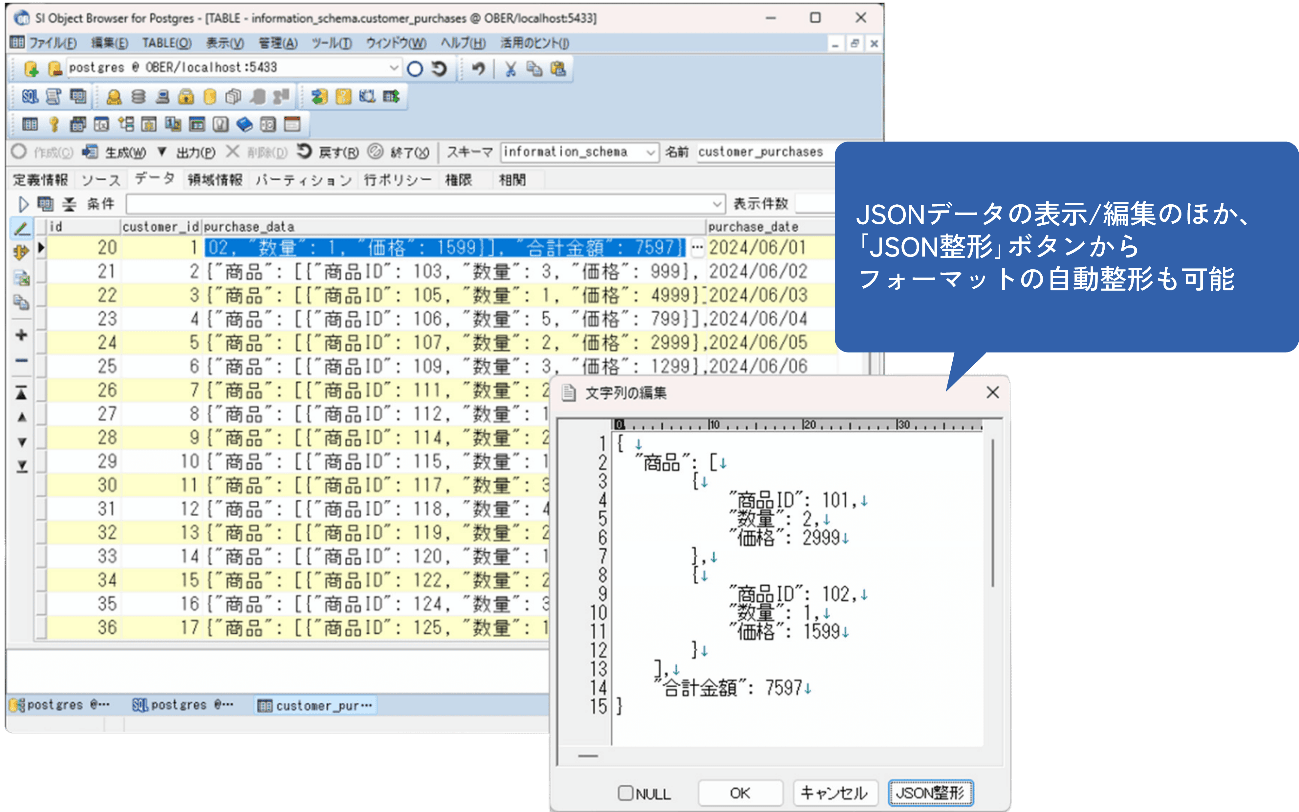Click the SQL execution icon in toolbar
1299x812 pixels.
coord(30,97)
